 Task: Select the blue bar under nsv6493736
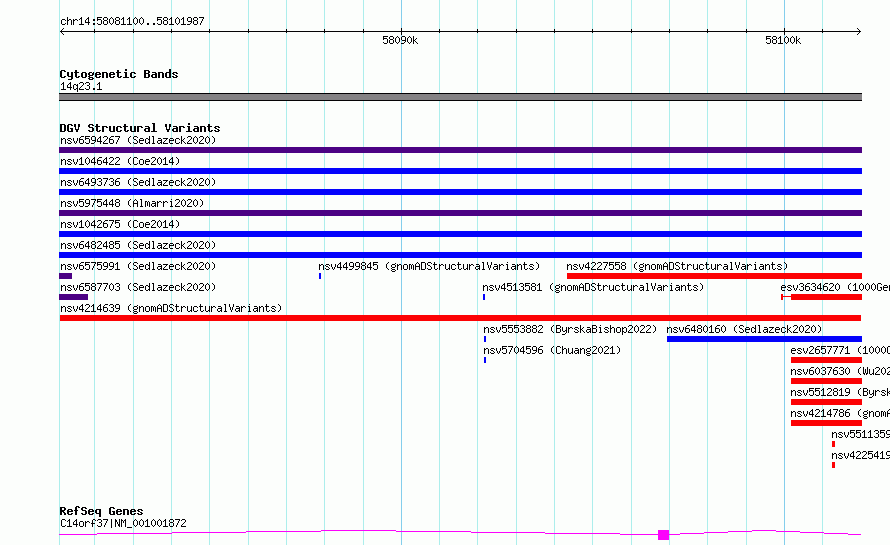click(x=460, y=192)
